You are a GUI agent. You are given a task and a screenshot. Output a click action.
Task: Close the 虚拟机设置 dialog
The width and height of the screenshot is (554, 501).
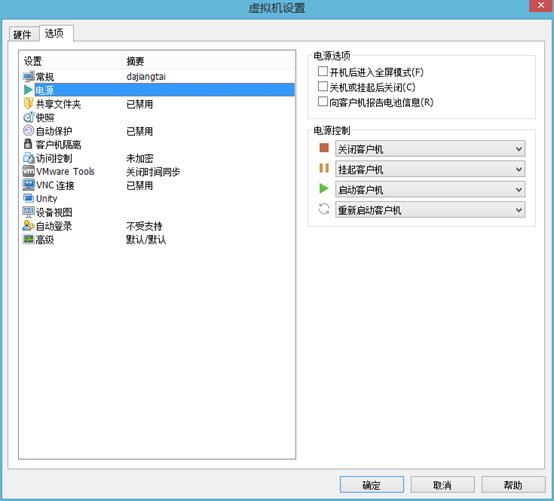coord(541,5)
